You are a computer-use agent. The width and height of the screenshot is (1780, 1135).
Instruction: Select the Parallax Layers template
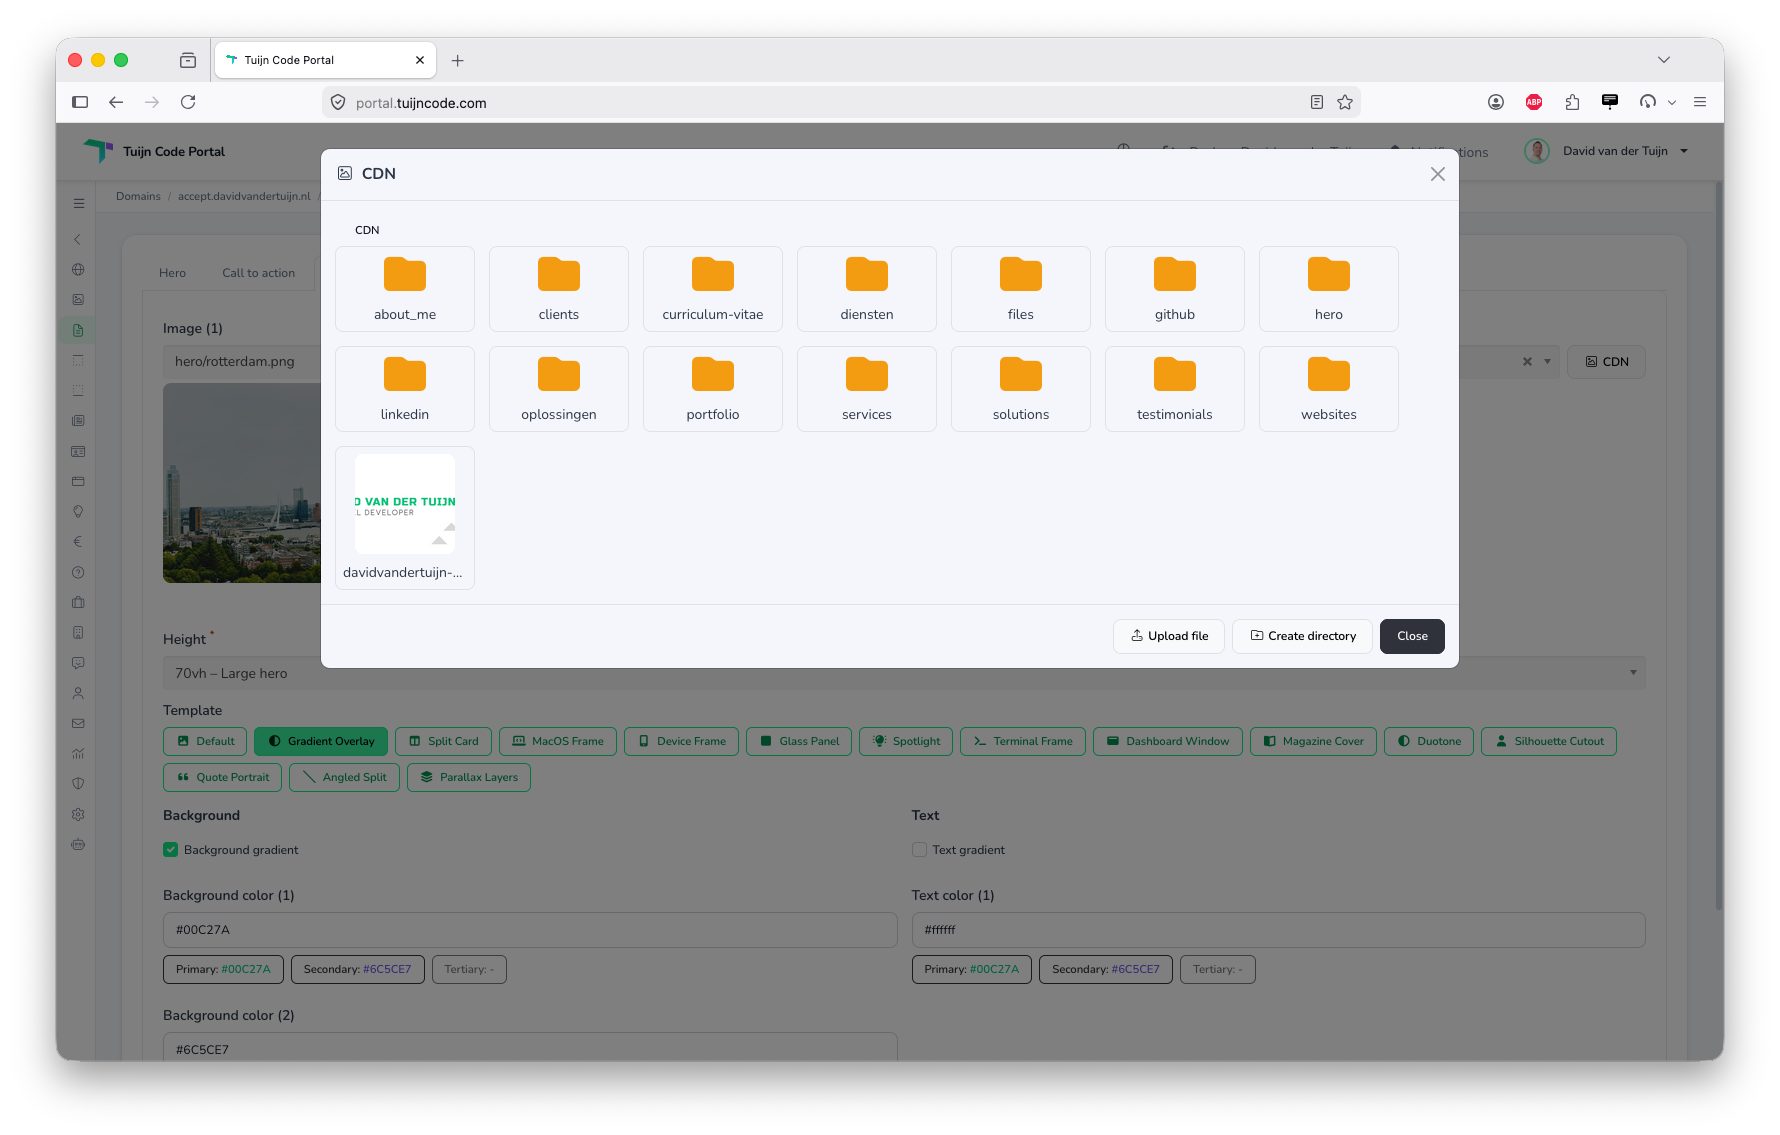click(x=469, y=777)
